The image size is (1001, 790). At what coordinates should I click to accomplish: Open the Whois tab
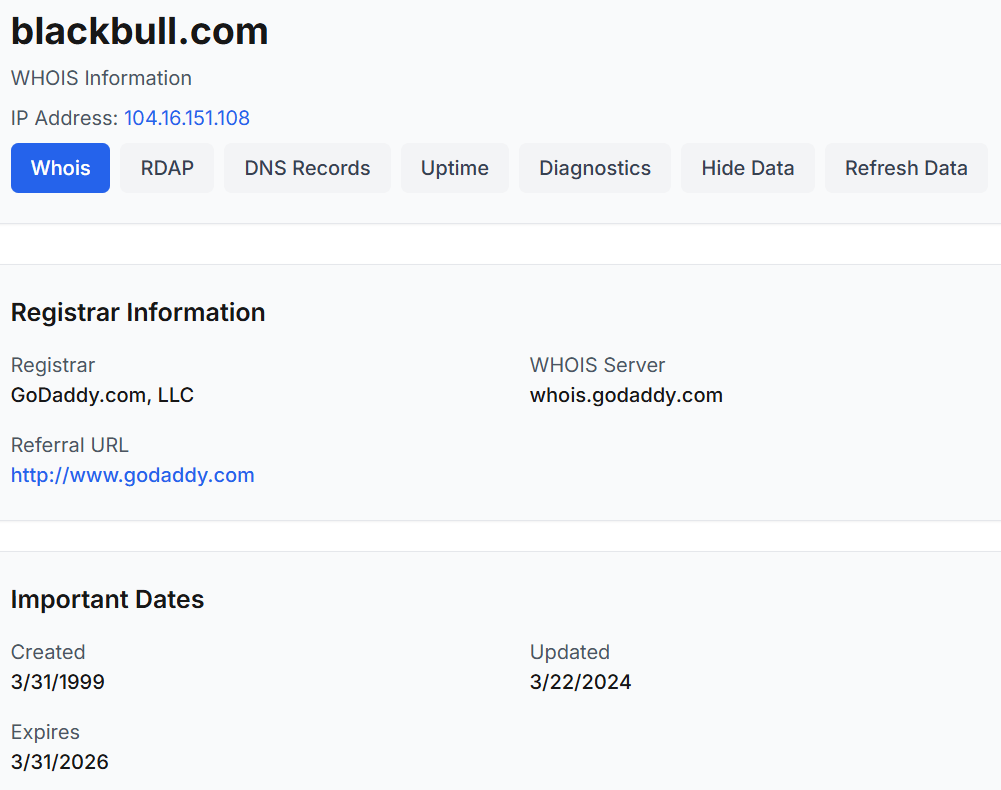tap(61, 168)
